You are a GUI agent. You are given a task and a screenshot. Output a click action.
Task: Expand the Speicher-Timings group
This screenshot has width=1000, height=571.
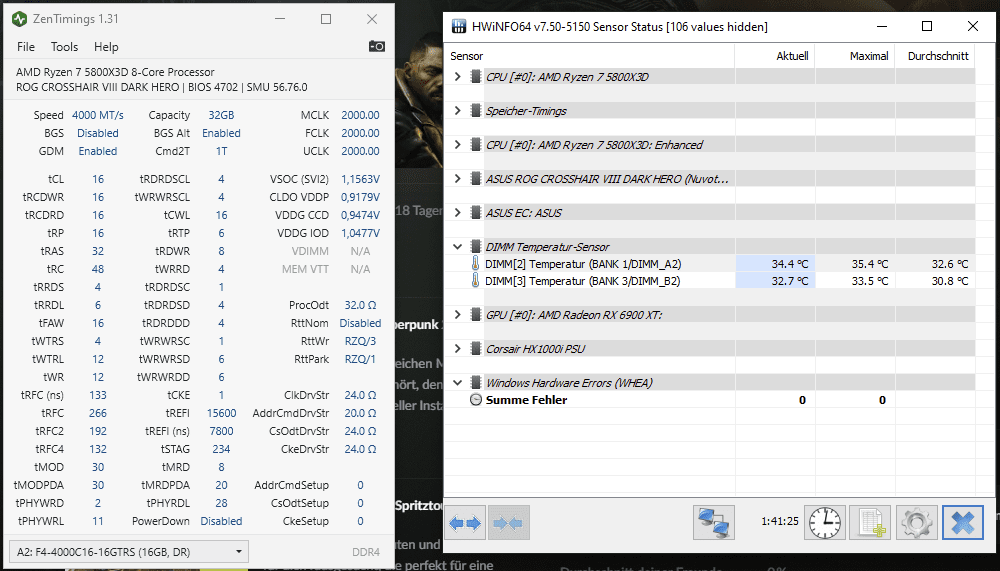tap(457, 111)
